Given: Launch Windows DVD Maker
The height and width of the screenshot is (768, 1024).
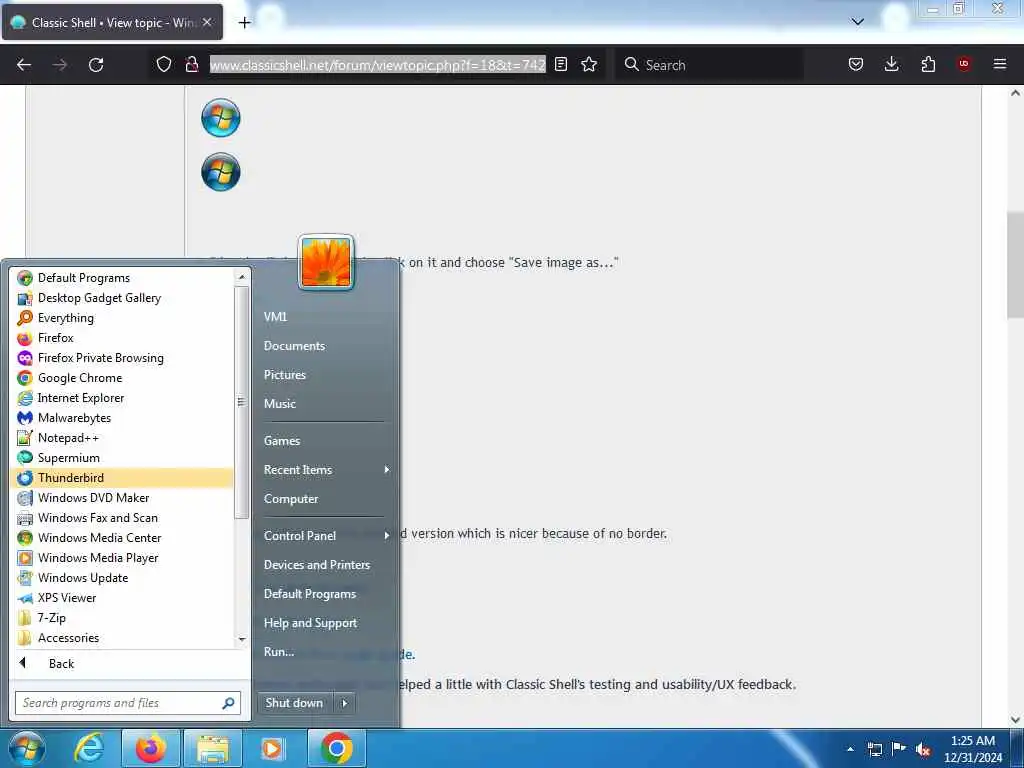Looking at the screenshot, I should (x=122, y=498).
